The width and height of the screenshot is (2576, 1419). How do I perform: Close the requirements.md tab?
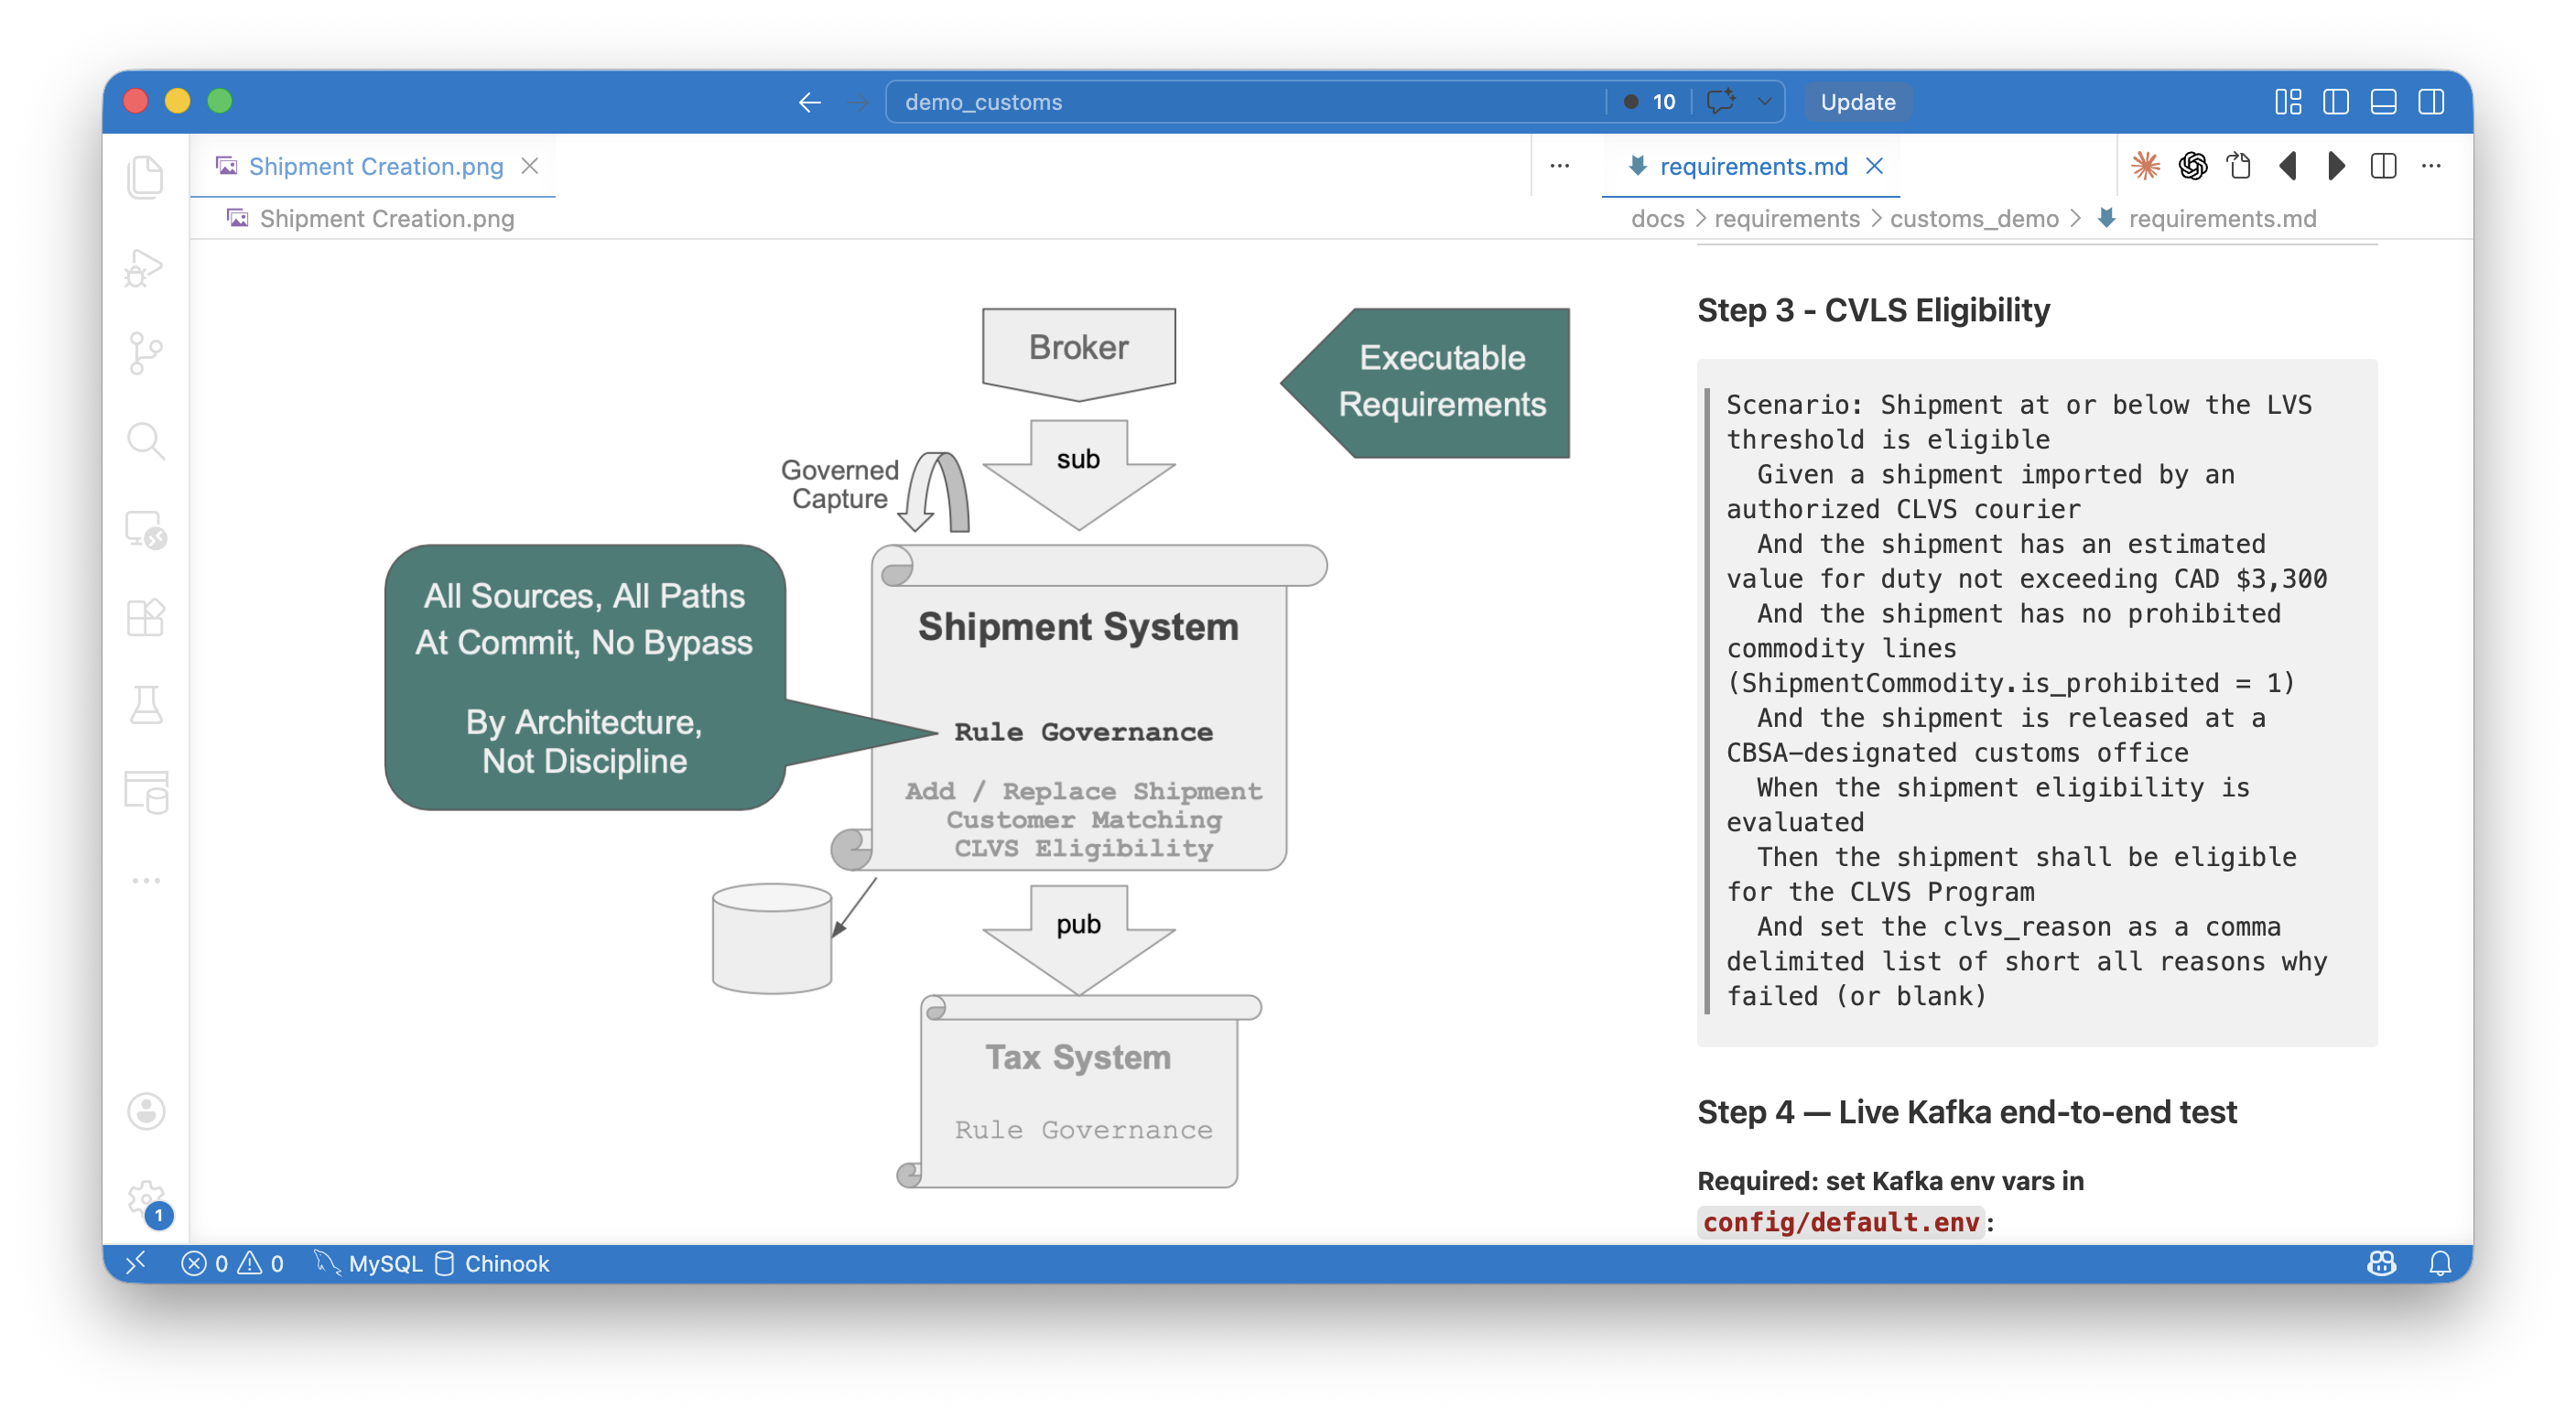pyautogui.click(x=1875, y=166)
